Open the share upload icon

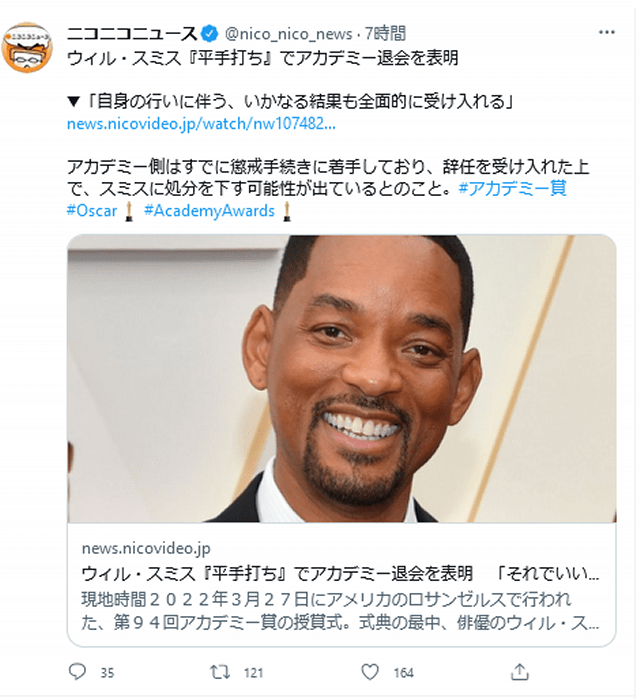pos(519,672)
